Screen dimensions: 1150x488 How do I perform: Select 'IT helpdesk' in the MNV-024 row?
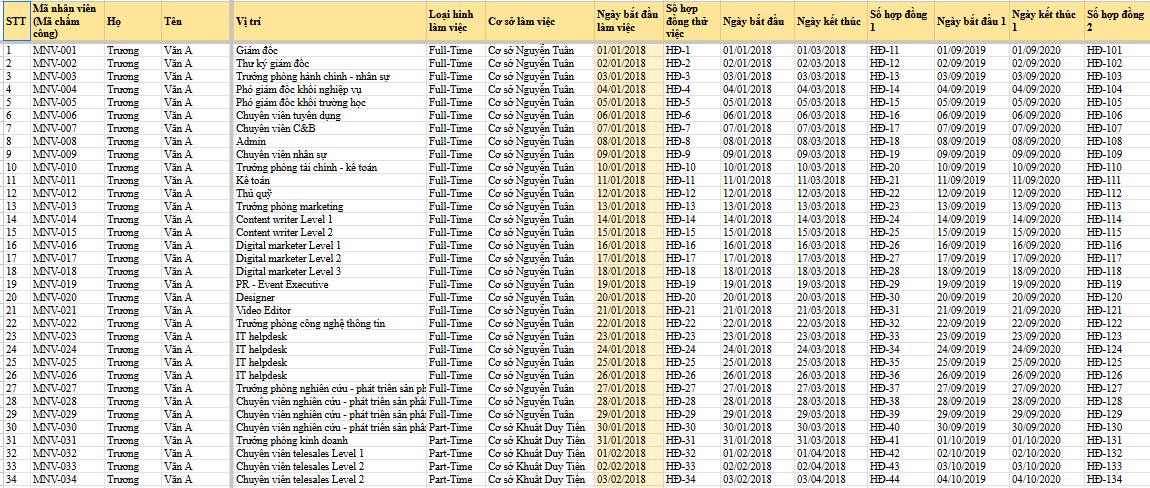[330, 349]
